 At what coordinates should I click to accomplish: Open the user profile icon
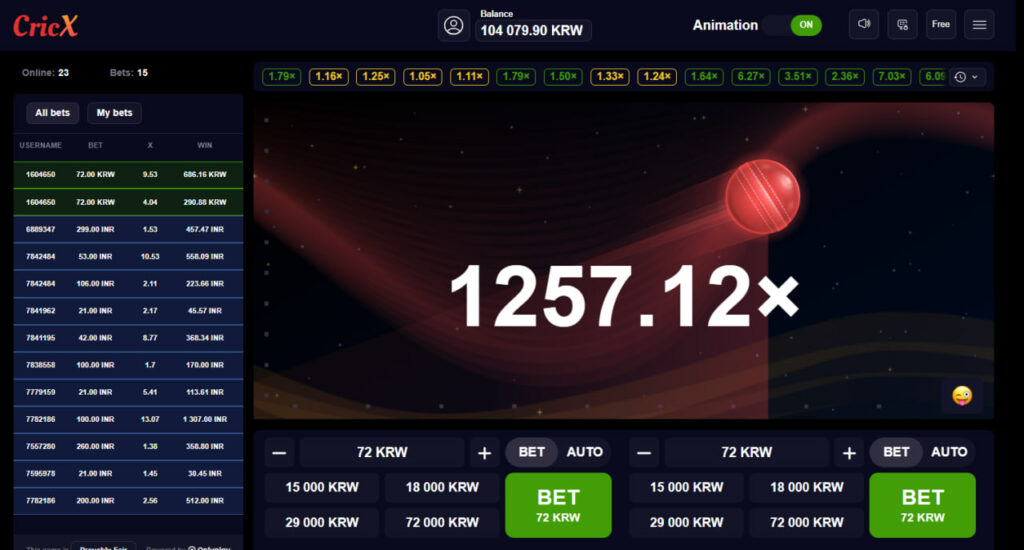click(453, 25)
